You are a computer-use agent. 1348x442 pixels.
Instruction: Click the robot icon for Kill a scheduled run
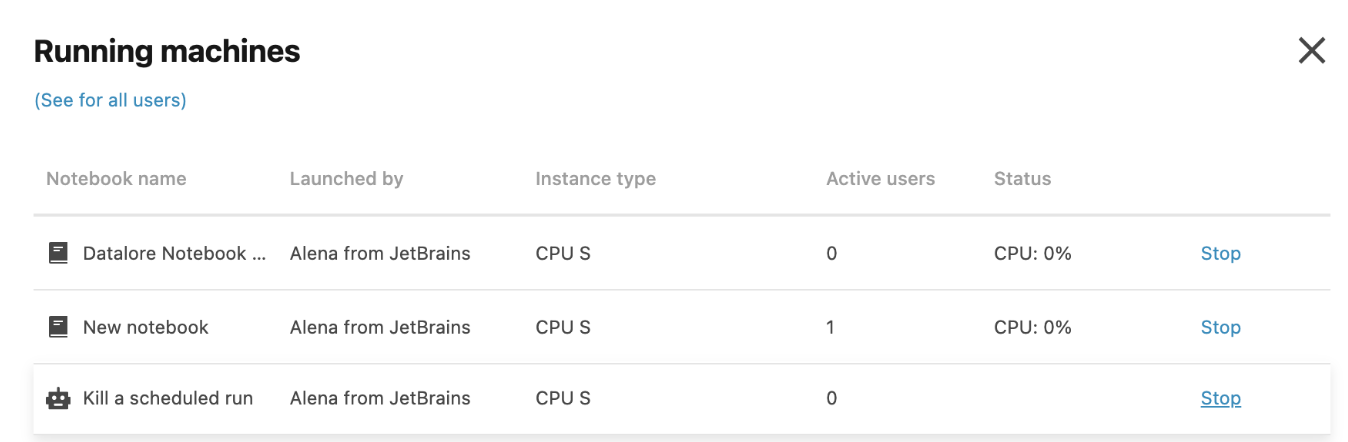point(59,399)
